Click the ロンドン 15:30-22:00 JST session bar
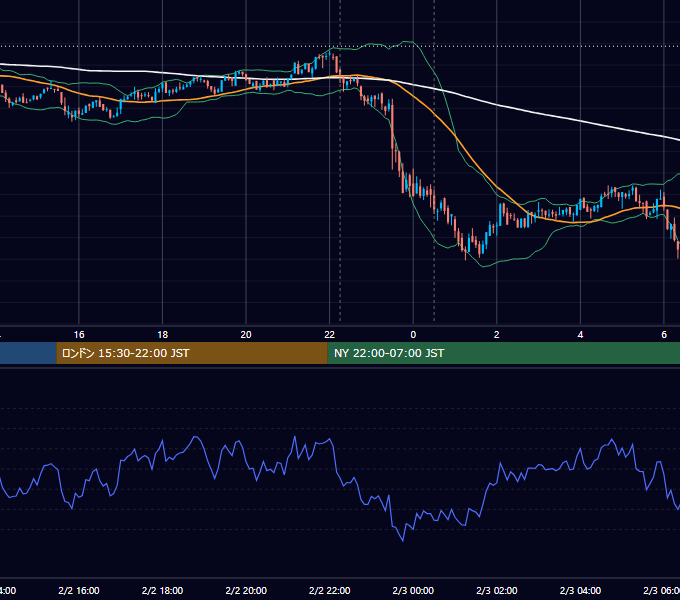680x600 pixels. coord(192,353)
